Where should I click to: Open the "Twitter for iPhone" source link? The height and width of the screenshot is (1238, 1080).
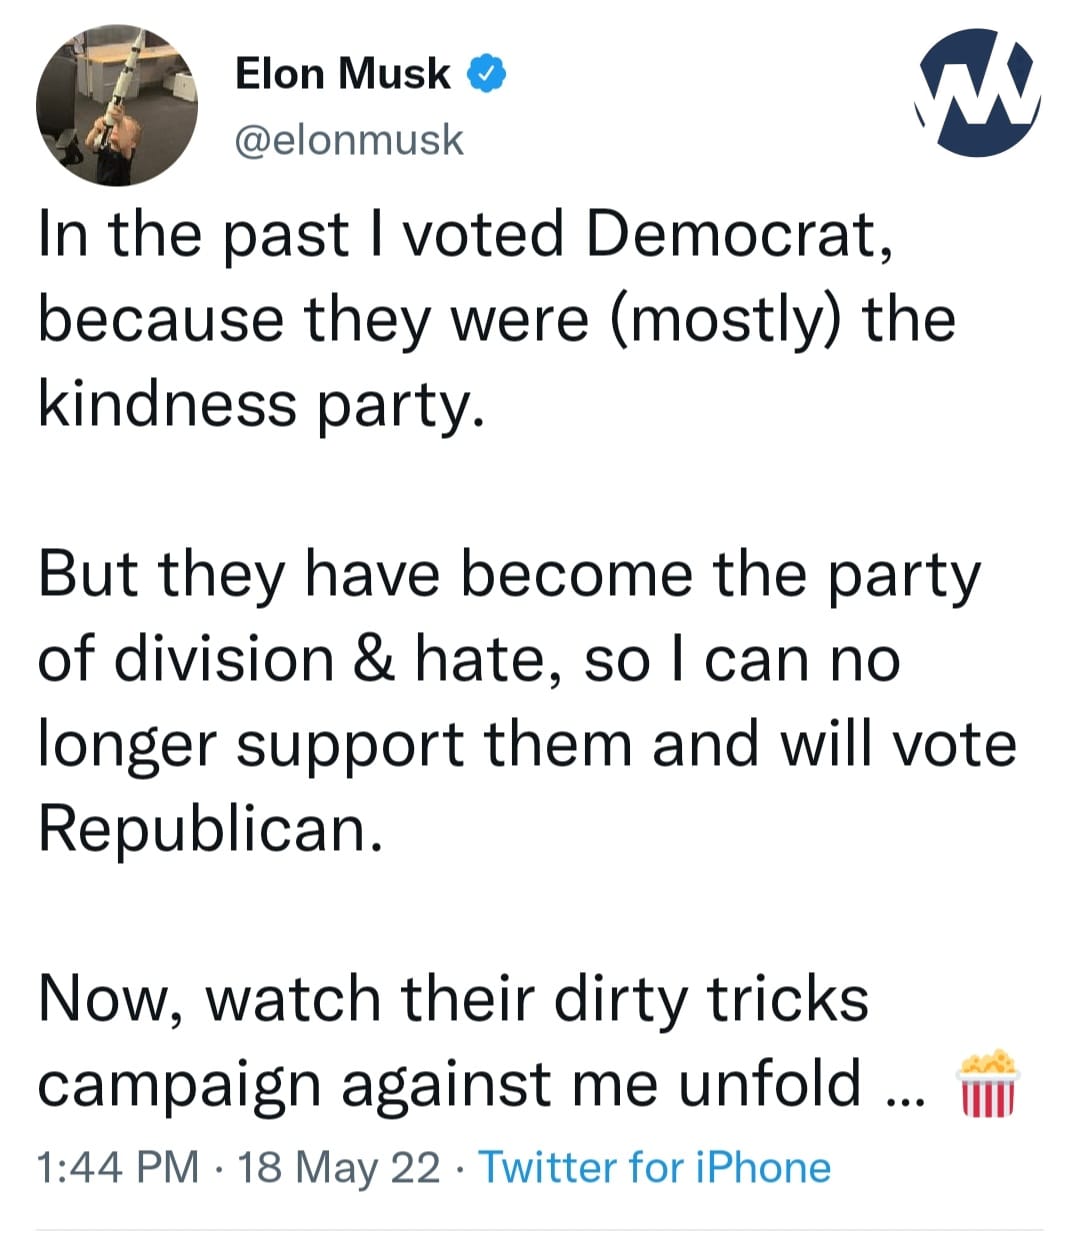point(655,1167)
